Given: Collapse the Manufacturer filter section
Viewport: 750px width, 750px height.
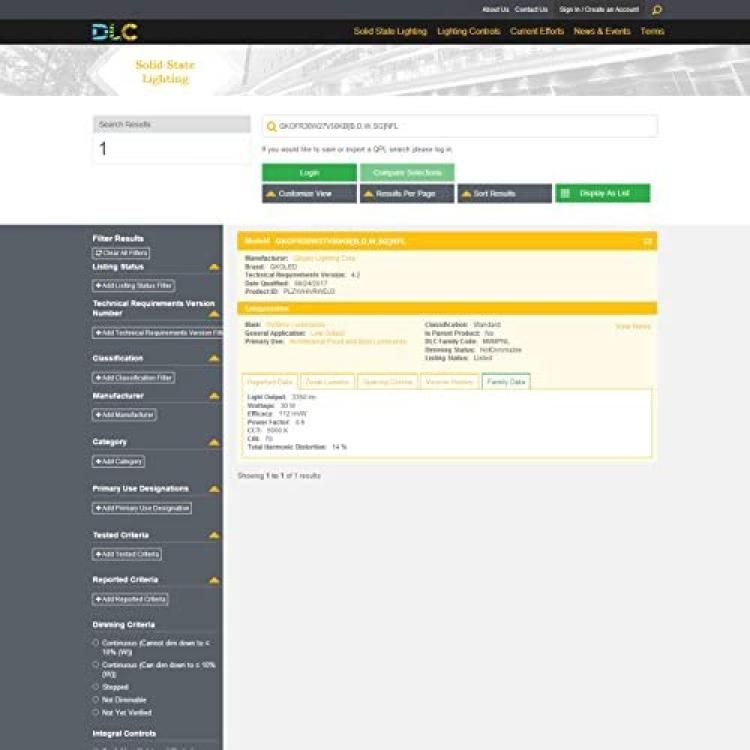Looking at the screenshot, I should [214, 396].
